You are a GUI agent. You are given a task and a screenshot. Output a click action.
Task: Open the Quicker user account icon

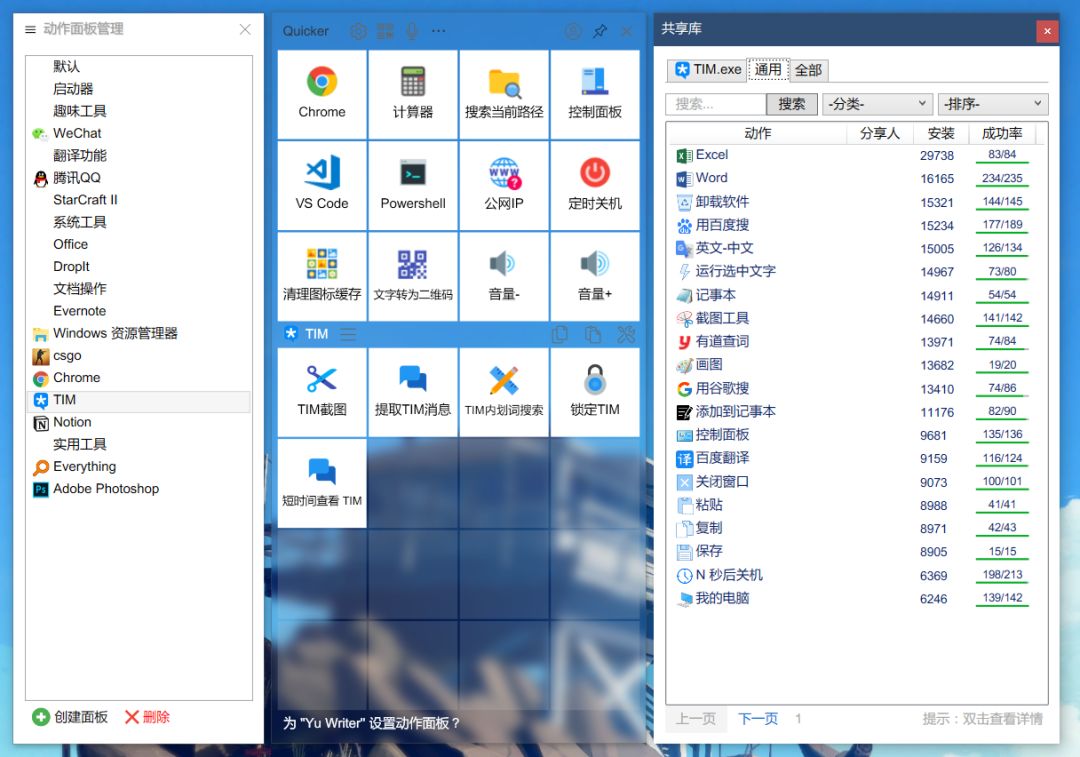572,31
